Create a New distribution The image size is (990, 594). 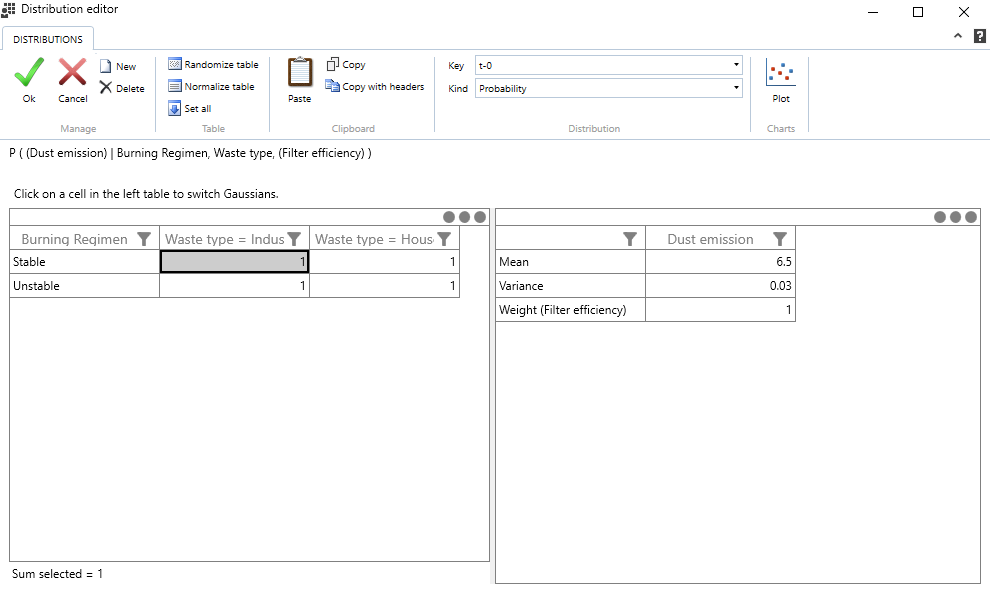point(118,67)
